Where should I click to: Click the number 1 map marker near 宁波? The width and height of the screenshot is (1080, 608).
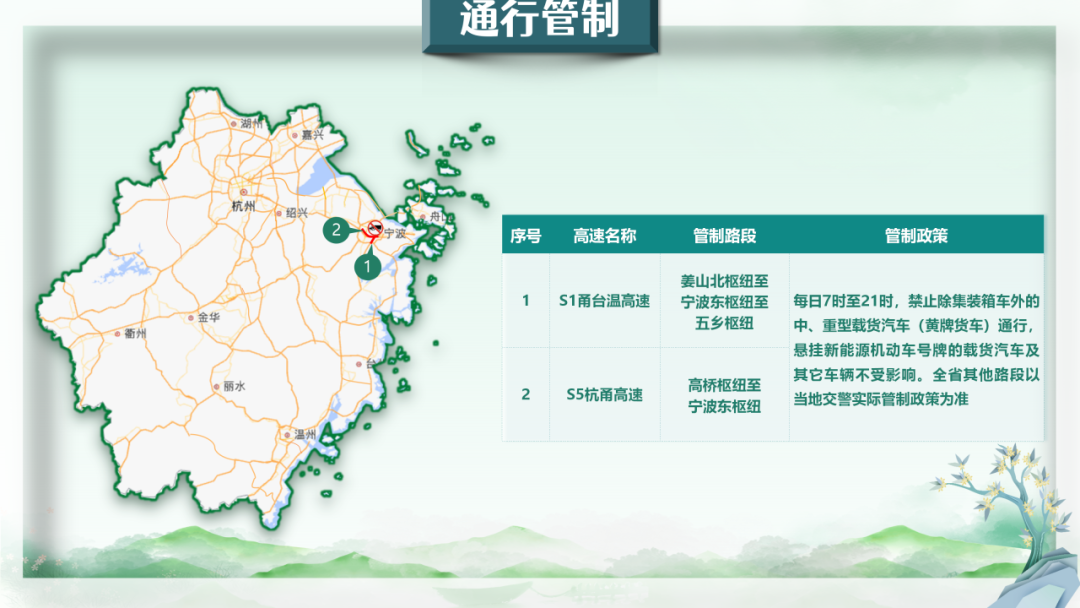click(366, 266)
